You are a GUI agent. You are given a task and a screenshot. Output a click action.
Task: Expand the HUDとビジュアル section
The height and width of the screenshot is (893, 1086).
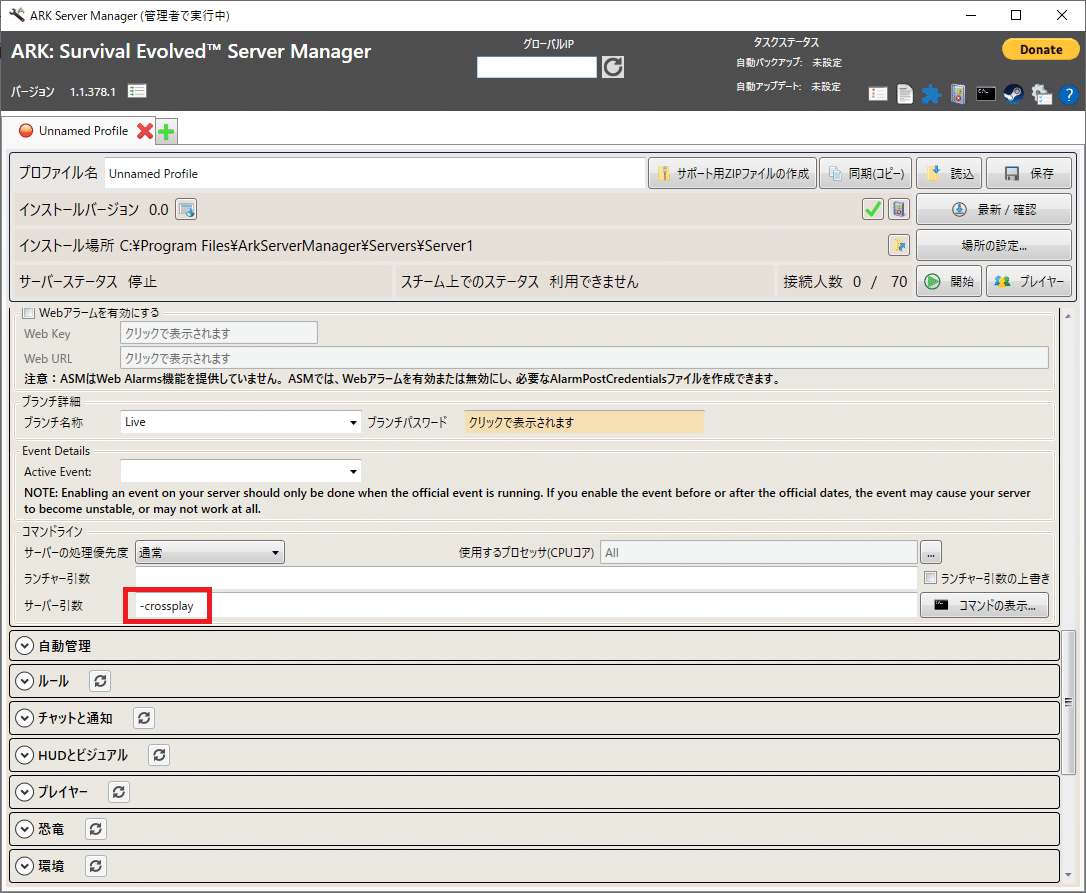(25, 755)
